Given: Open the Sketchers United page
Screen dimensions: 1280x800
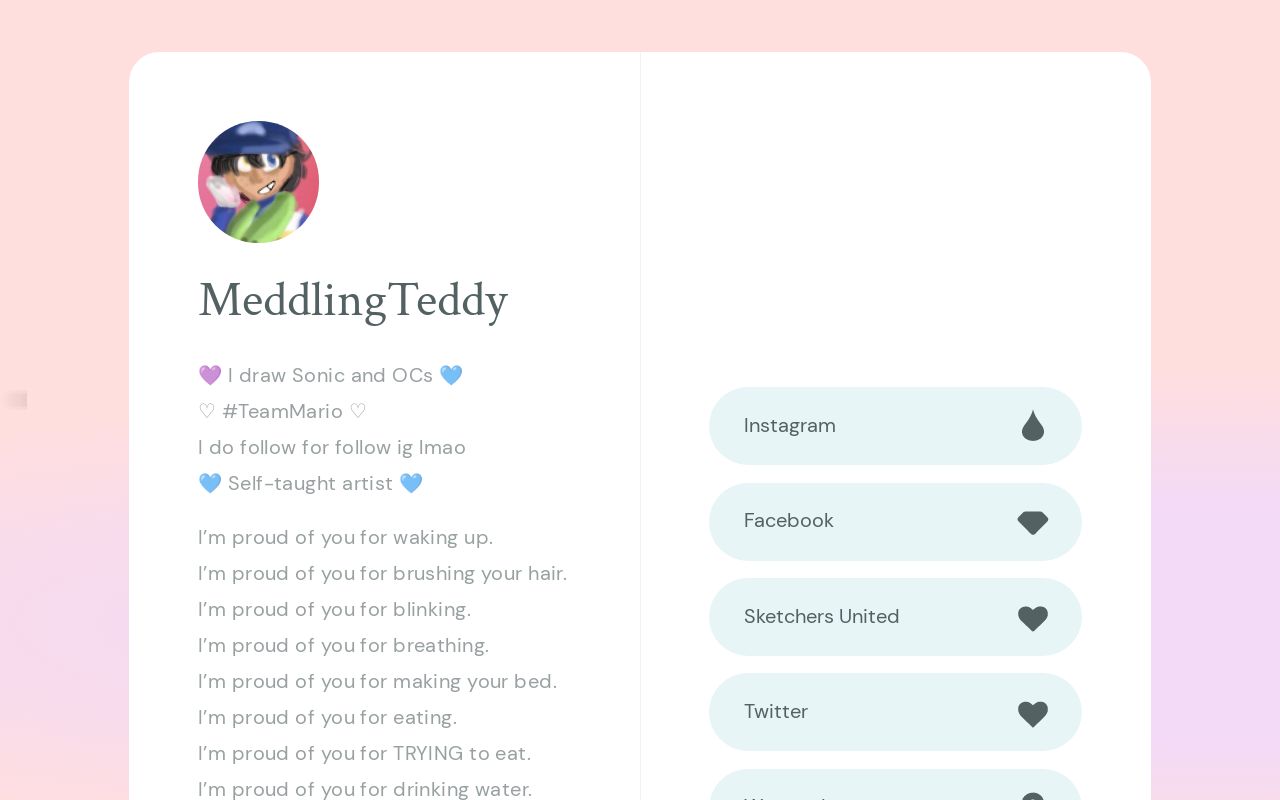Looking at the screenshot, I should 895,617.
